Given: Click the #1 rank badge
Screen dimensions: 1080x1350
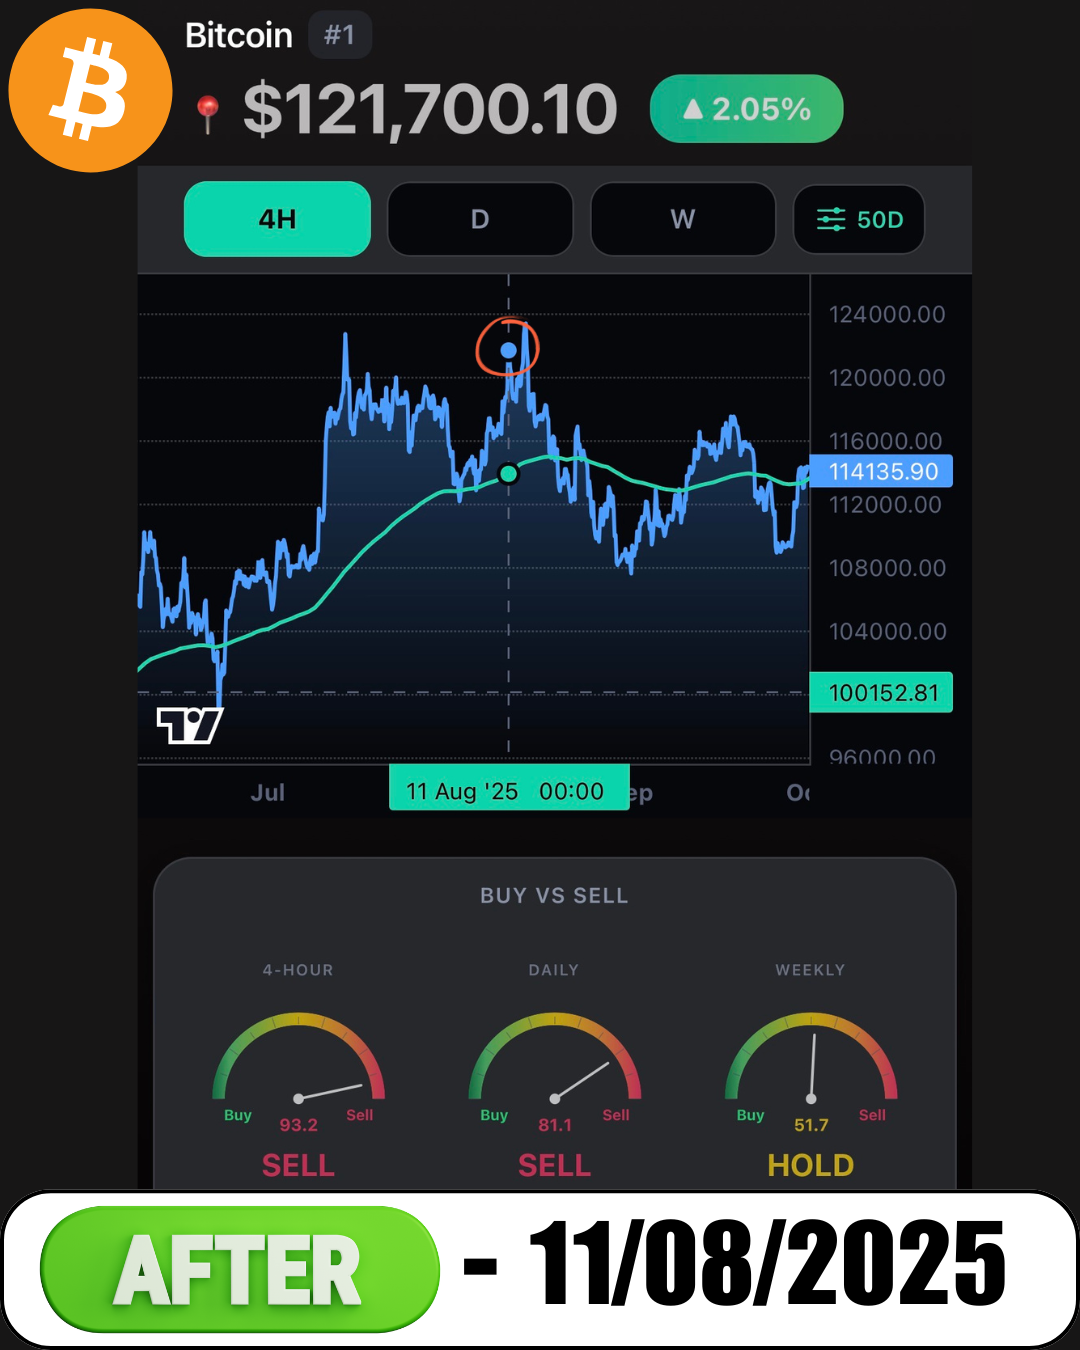Looking at the screenshot, I should (x=340, y=35).
